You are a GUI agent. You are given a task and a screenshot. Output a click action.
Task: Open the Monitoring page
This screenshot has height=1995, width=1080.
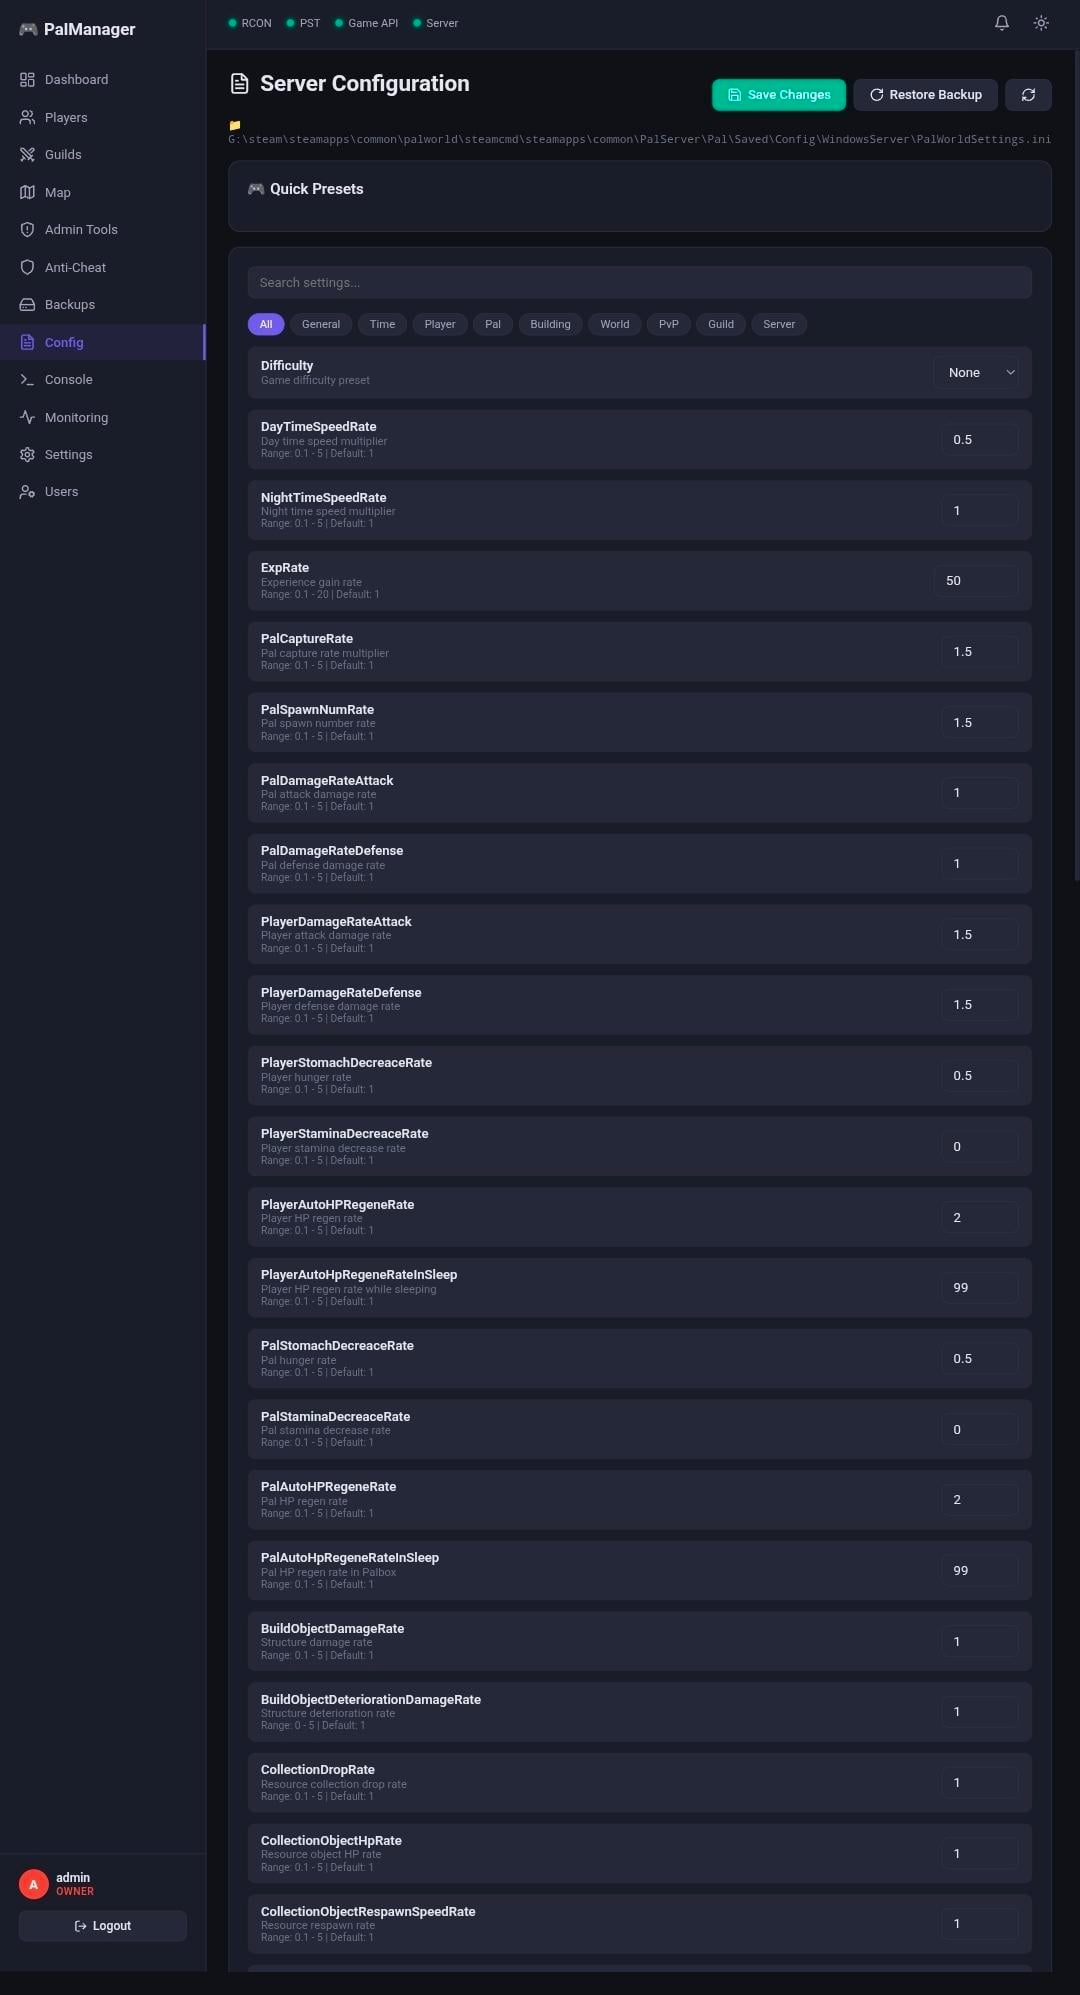(x=76, y=418)
